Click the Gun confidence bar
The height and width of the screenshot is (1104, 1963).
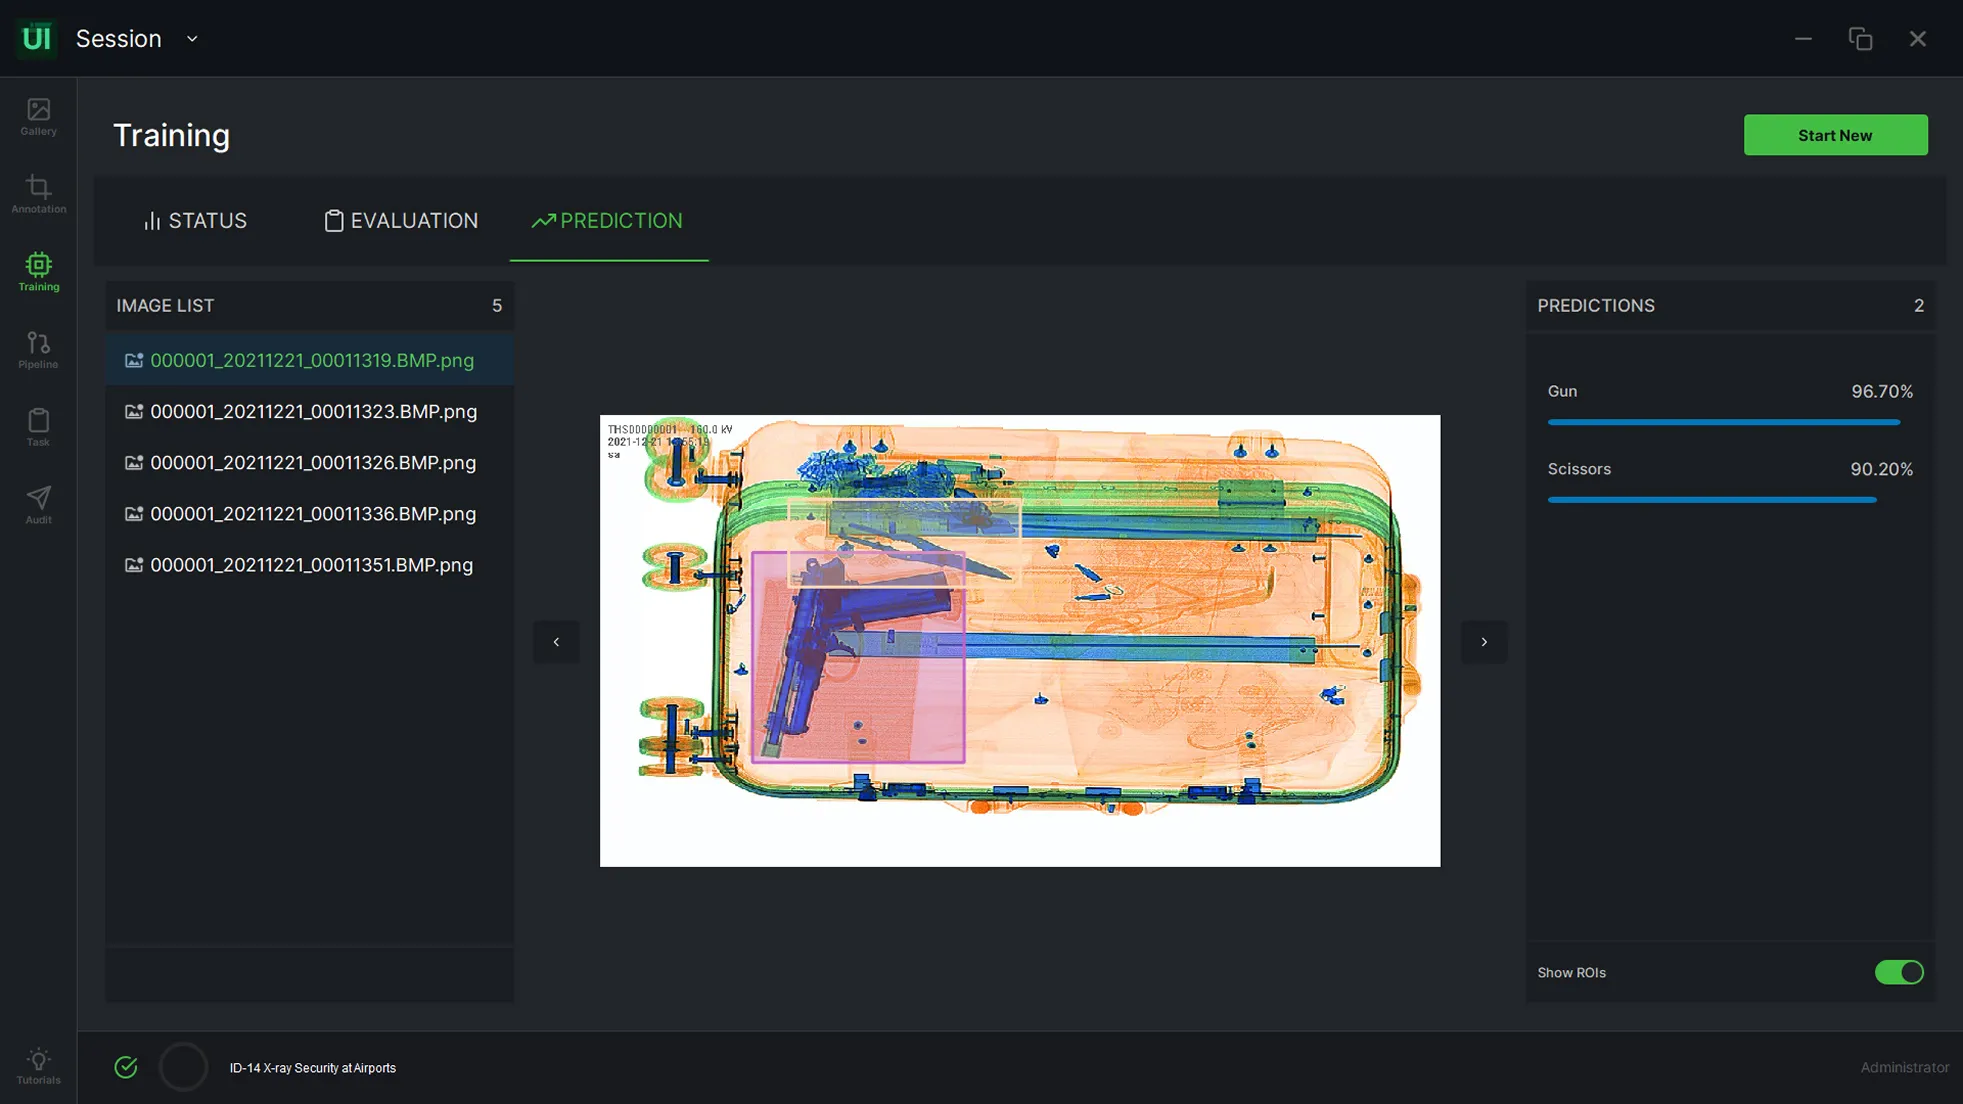(x=1723, y=422)
